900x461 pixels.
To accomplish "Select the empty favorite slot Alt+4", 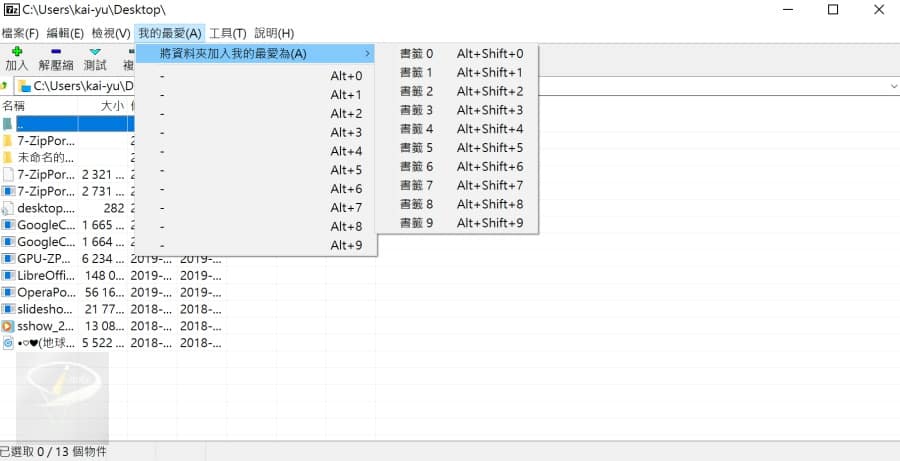I will (x=255, y=152).
